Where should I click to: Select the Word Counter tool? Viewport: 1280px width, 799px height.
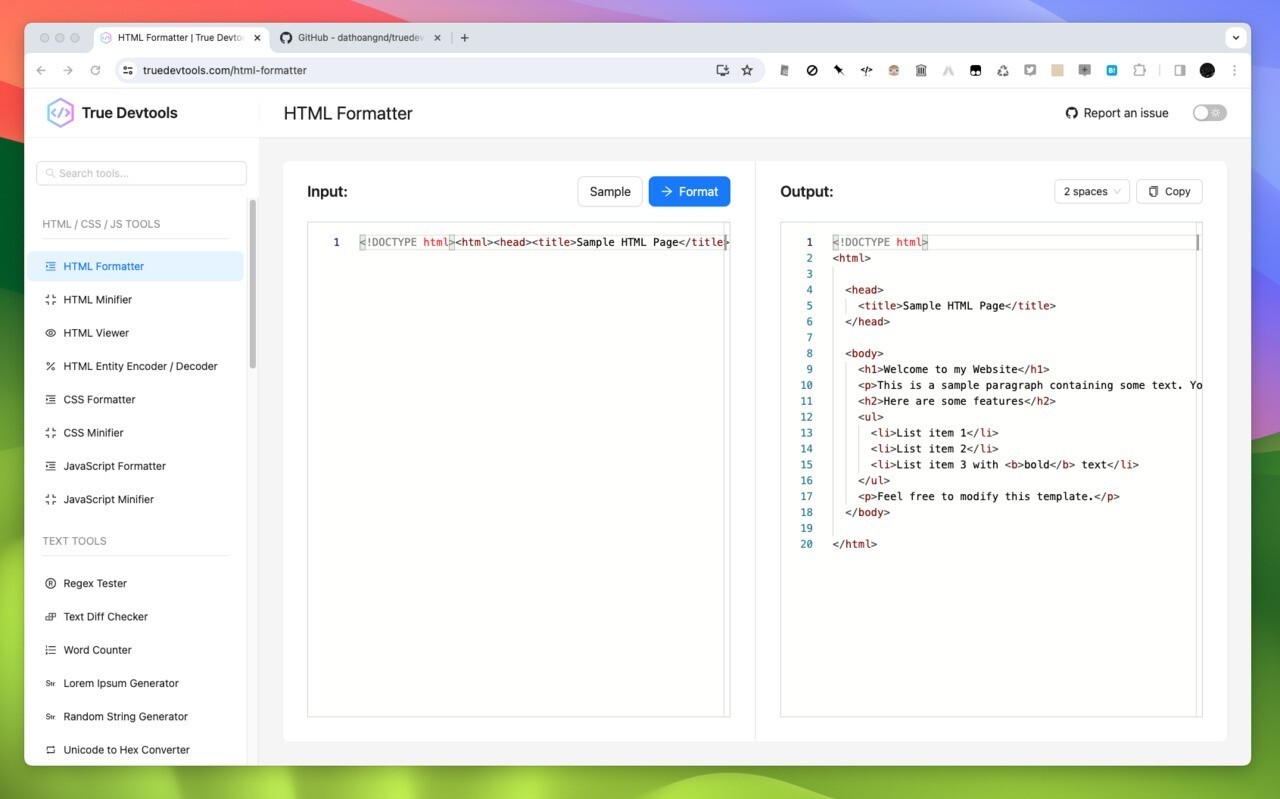point(97,649)
